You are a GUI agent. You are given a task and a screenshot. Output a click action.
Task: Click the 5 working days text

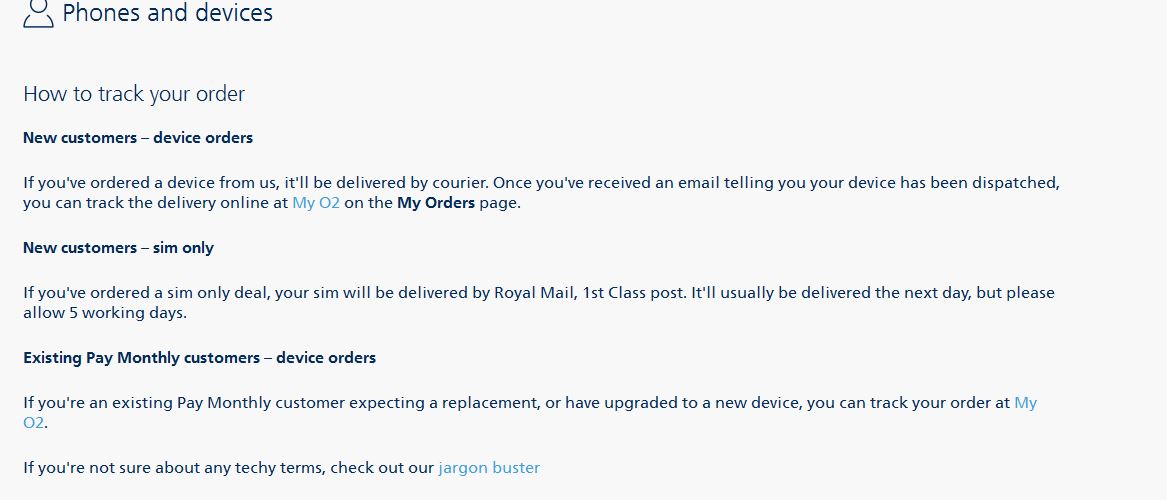coord(126,312)
